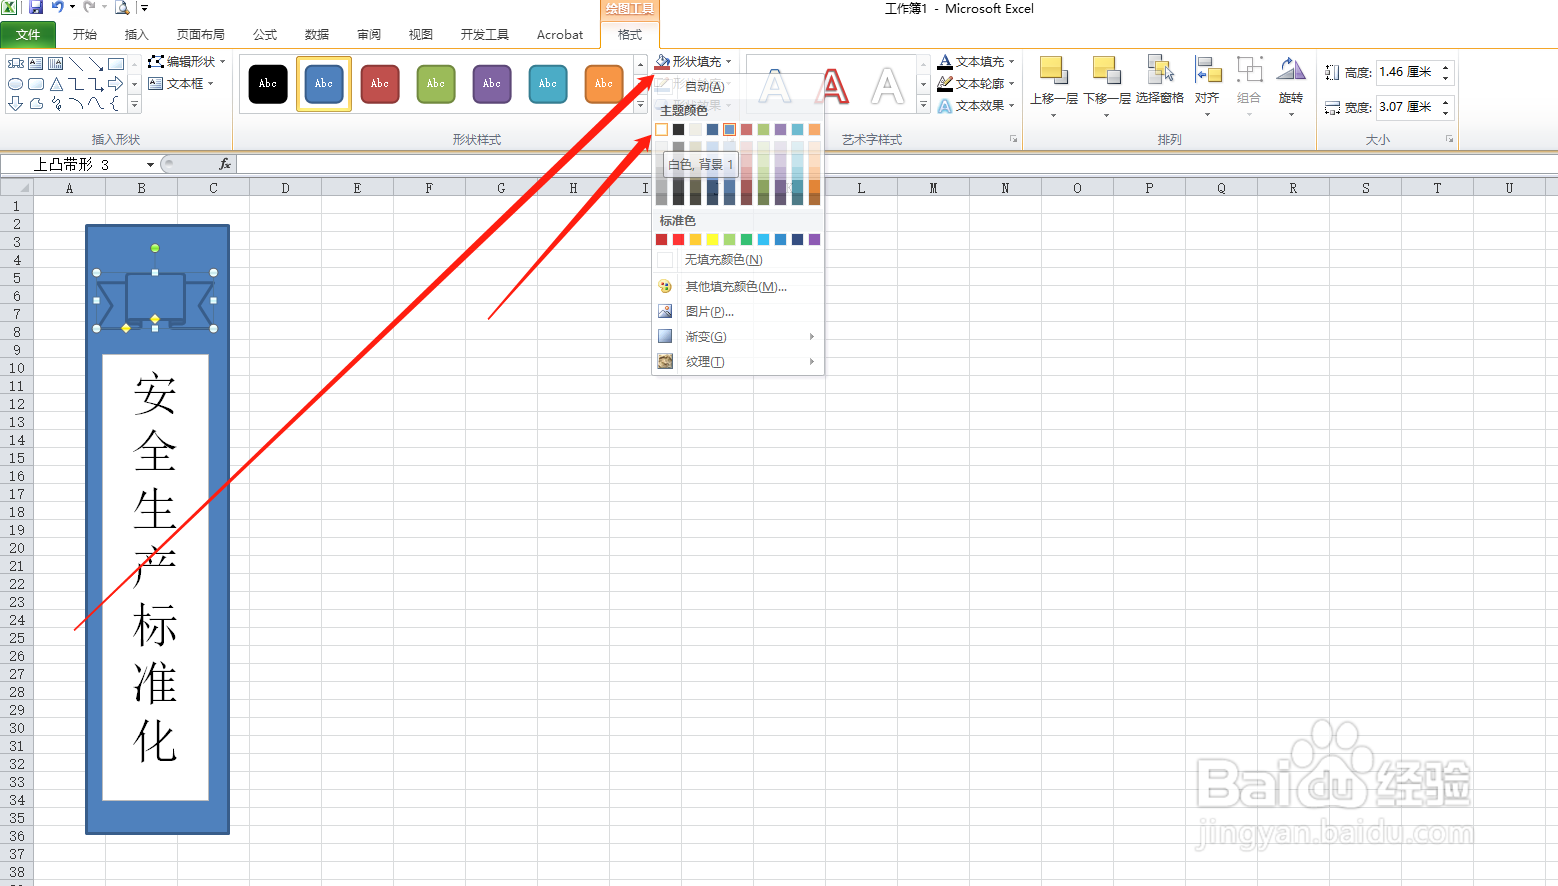Screen dimensions: 1558x886
Task: Click Send Backward icon
Action: pyautogui.click(x=1107, y=70)
